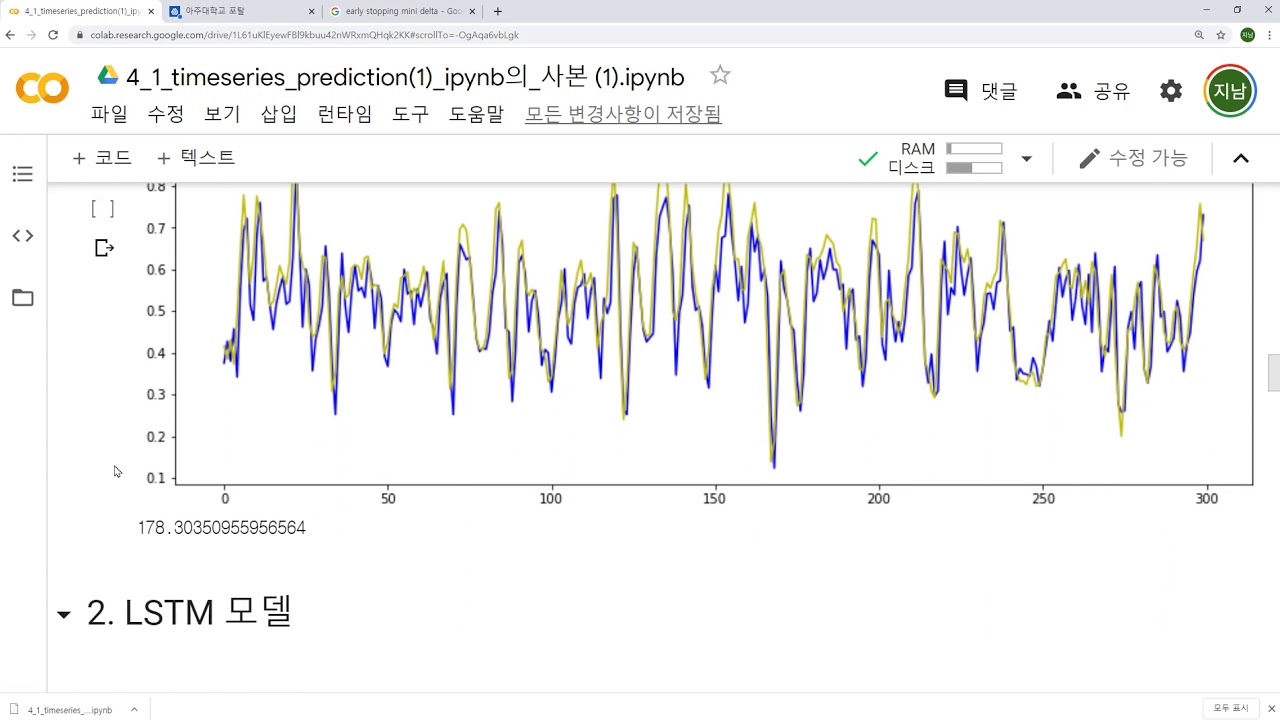Open the 도움말 menu
Viewport: 1280px width, 720px height.
[x=476, y=114]
